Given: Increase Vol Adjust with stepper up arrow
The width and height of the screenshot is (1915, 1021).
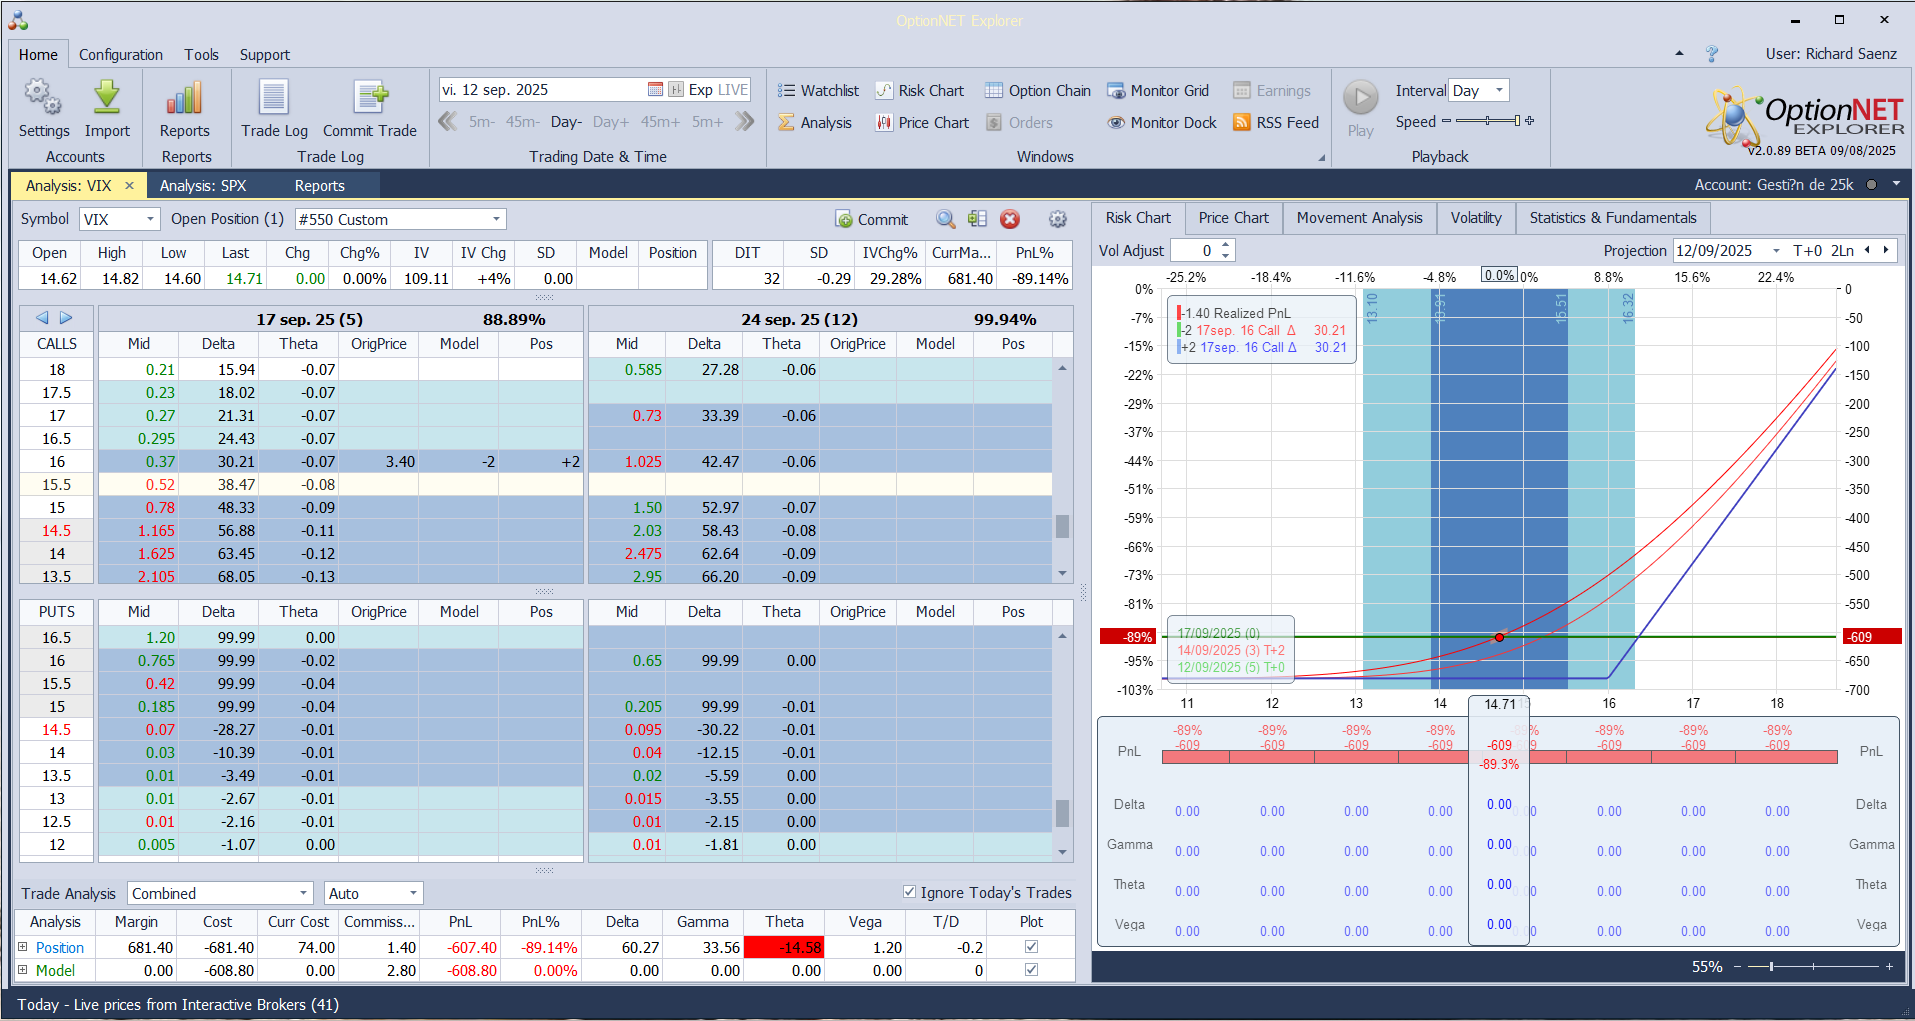Looking at the screenshot, I should coord(1226,245).
